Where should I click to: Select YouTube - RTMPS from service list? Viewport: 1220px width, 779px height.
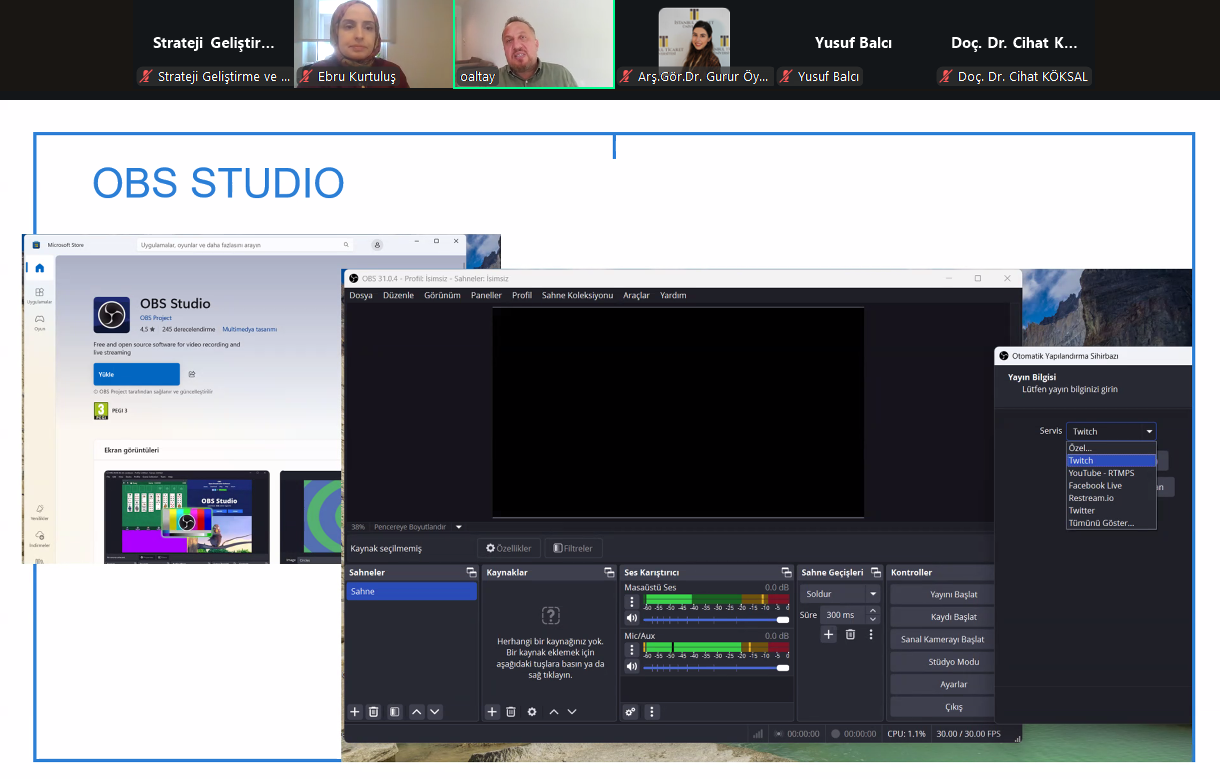tap(1101, 473)
